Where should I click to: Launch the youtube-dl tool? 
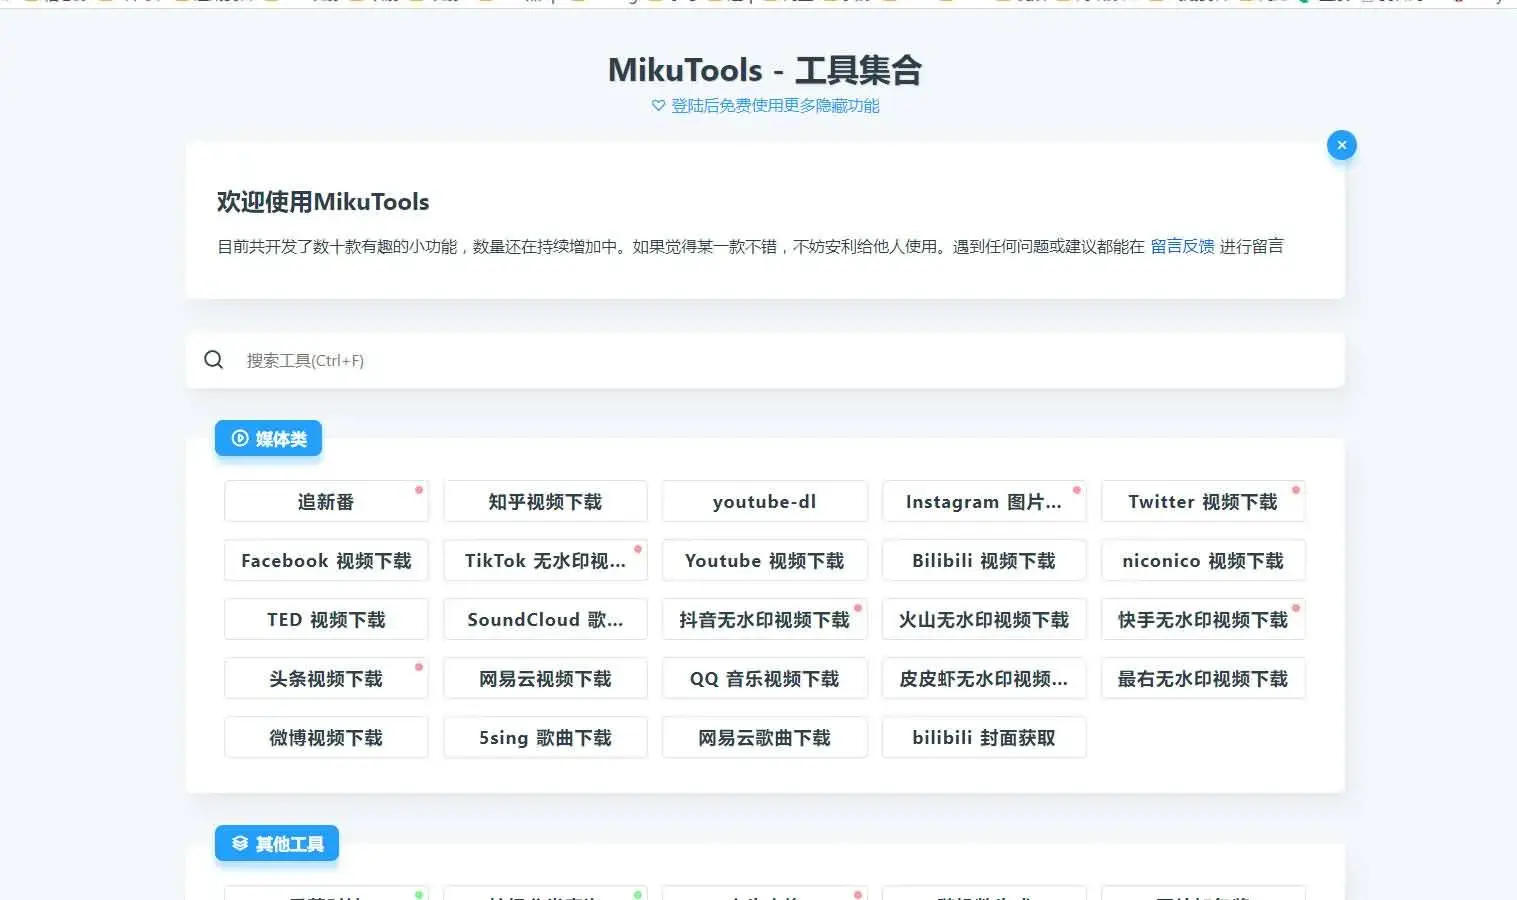[765, 502]
